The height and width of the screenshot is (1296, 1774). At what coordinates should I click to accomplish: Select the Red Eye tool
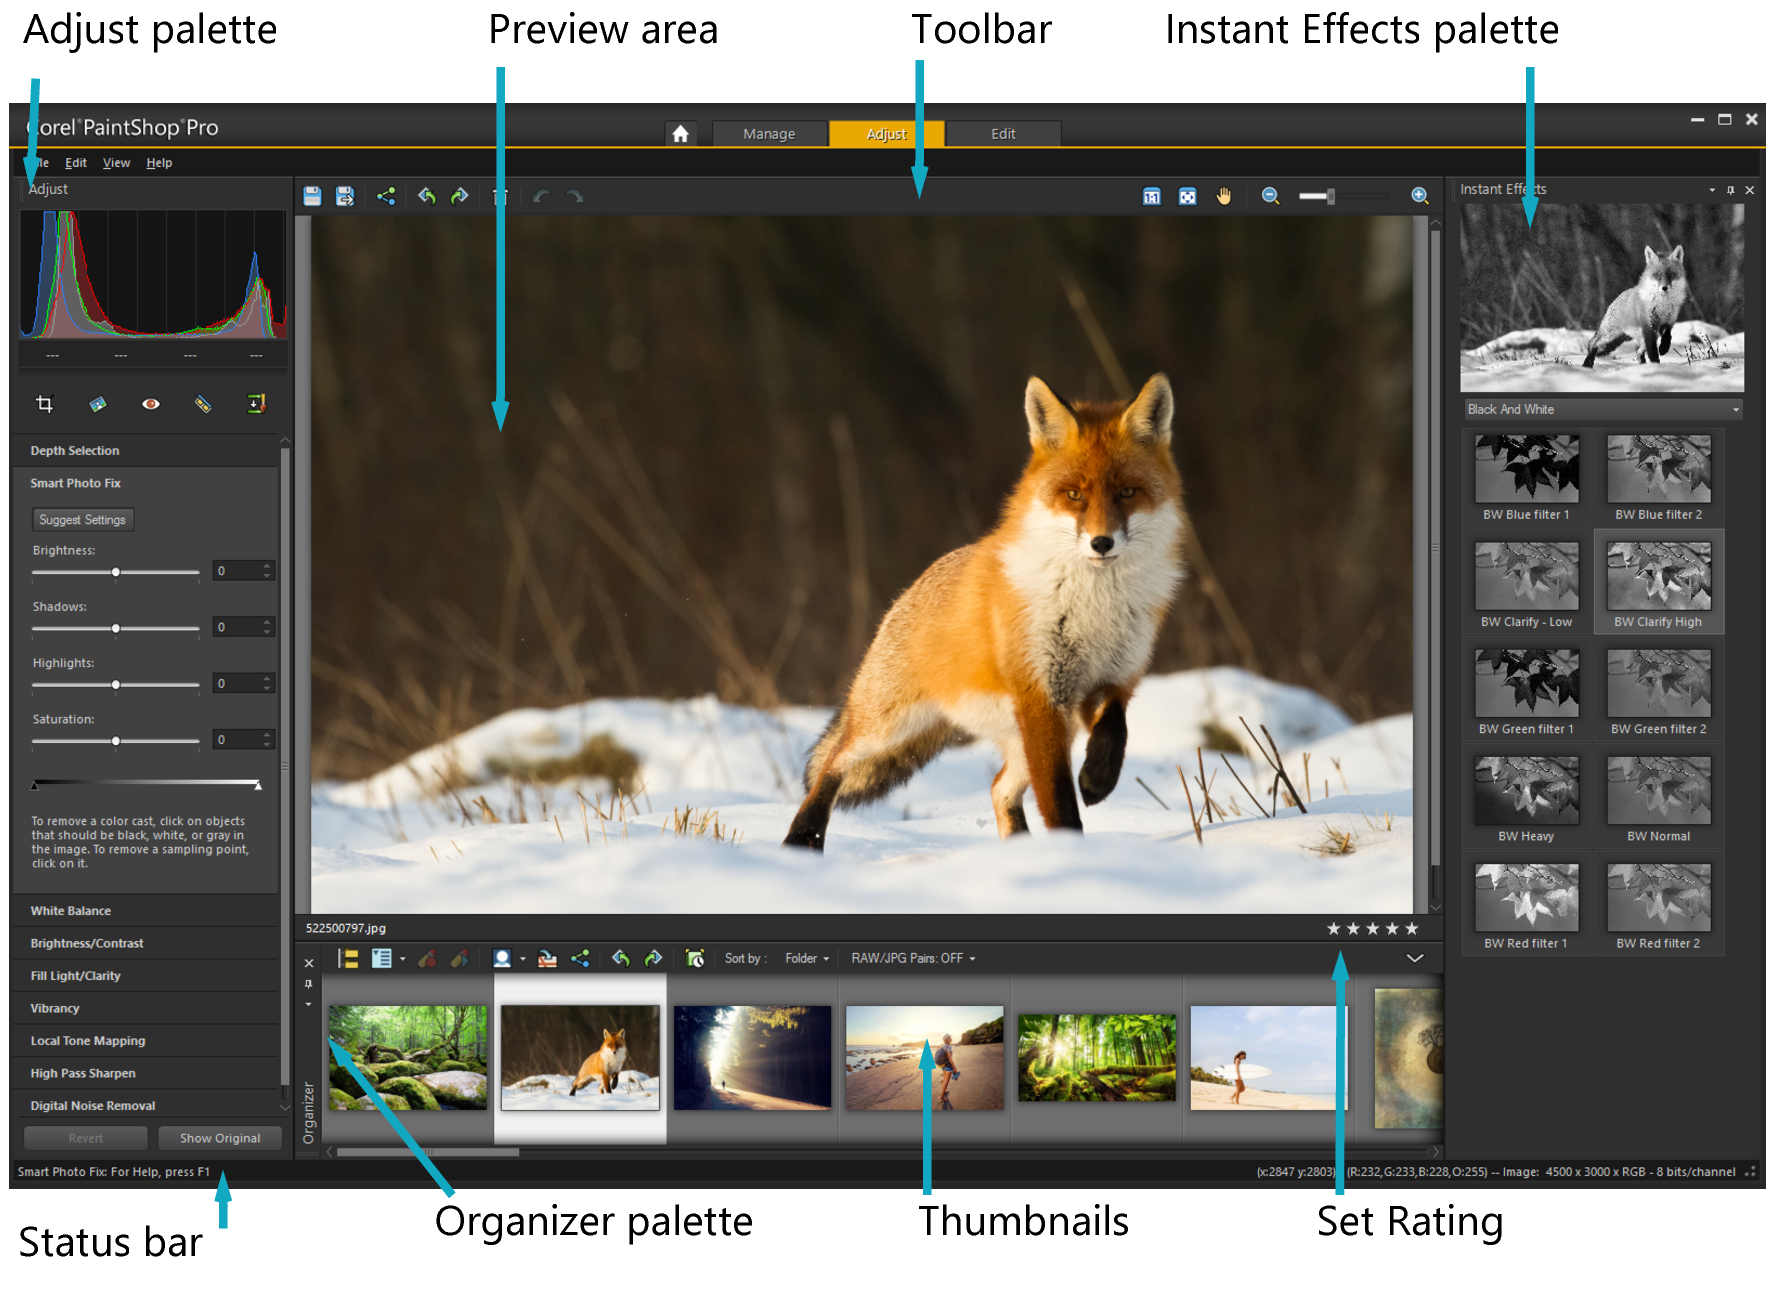(x=150, y=404)
